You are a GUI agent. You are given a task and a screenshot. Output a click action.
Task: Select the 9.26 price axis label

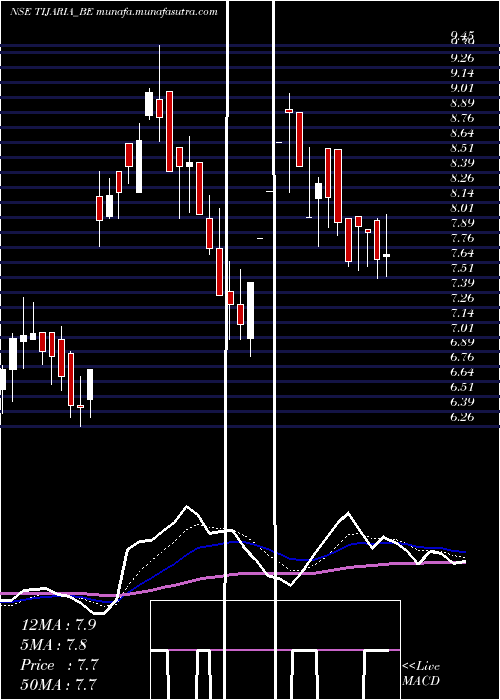pyautogui.click(x=462, y=58)
